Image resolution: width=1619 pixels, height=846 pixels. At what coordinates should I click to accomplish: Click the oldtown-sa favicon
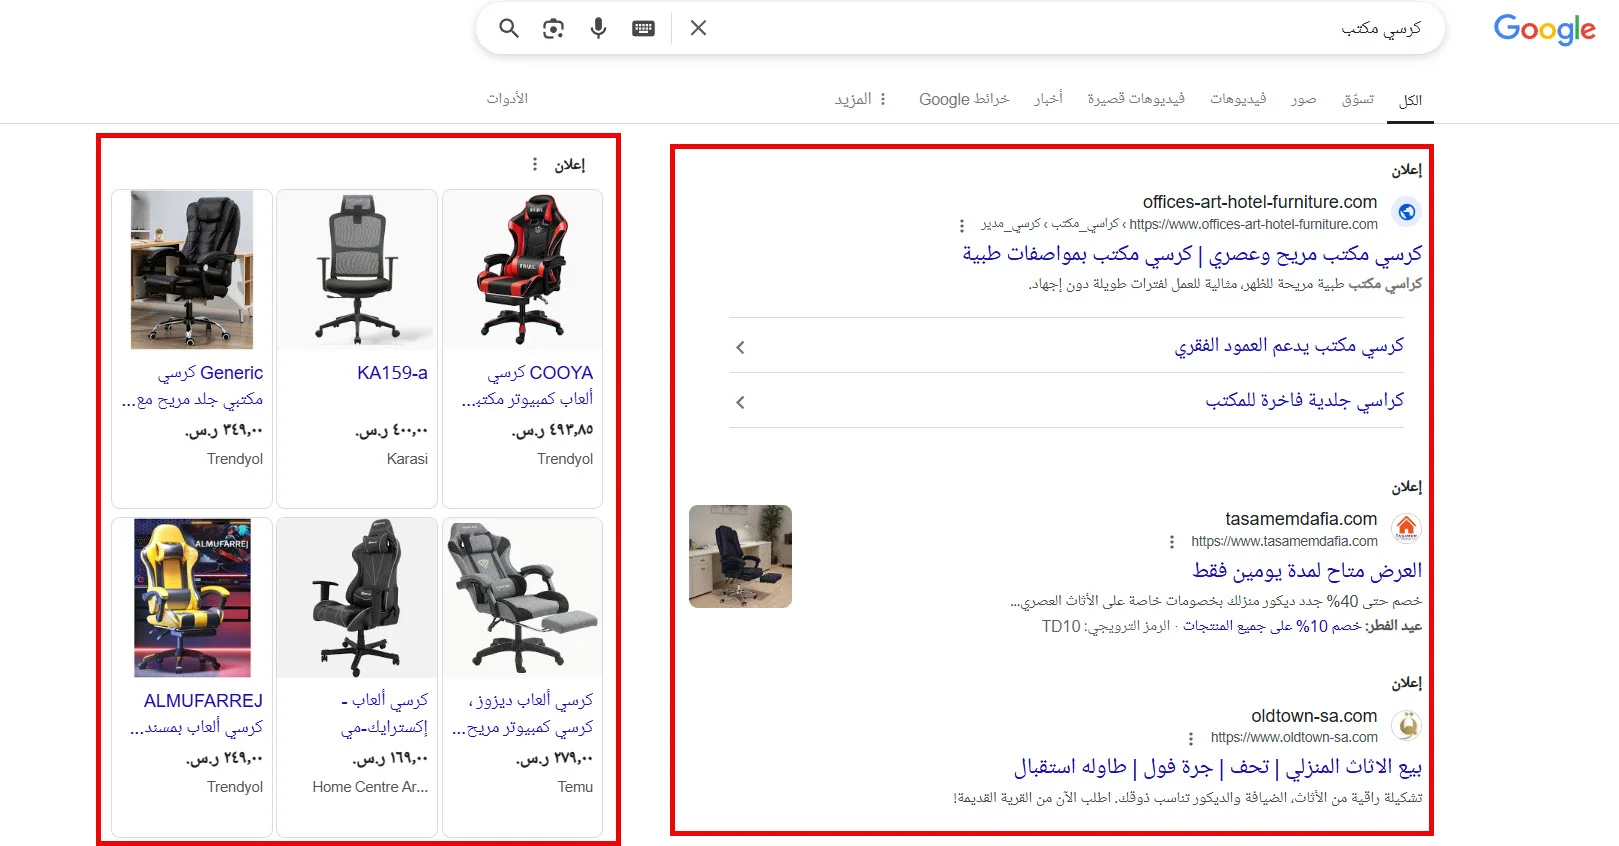pyautogui.click(x=1406, y=725)
